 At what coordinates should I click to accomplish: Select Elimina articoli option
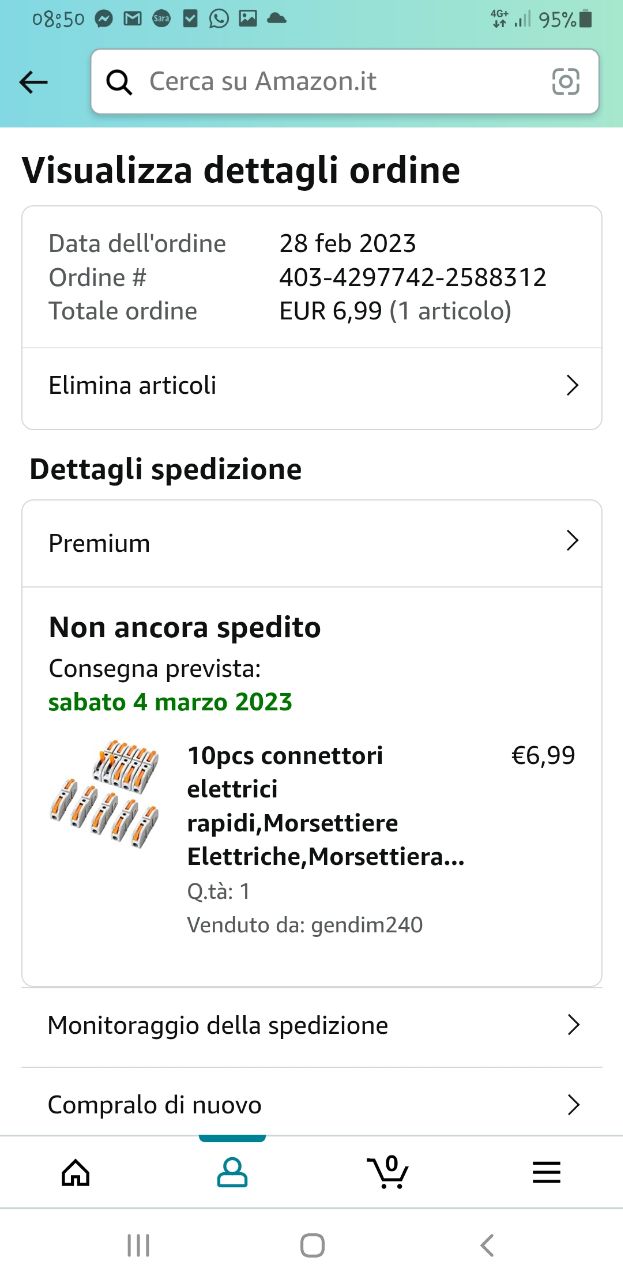(x=133, y=386)
